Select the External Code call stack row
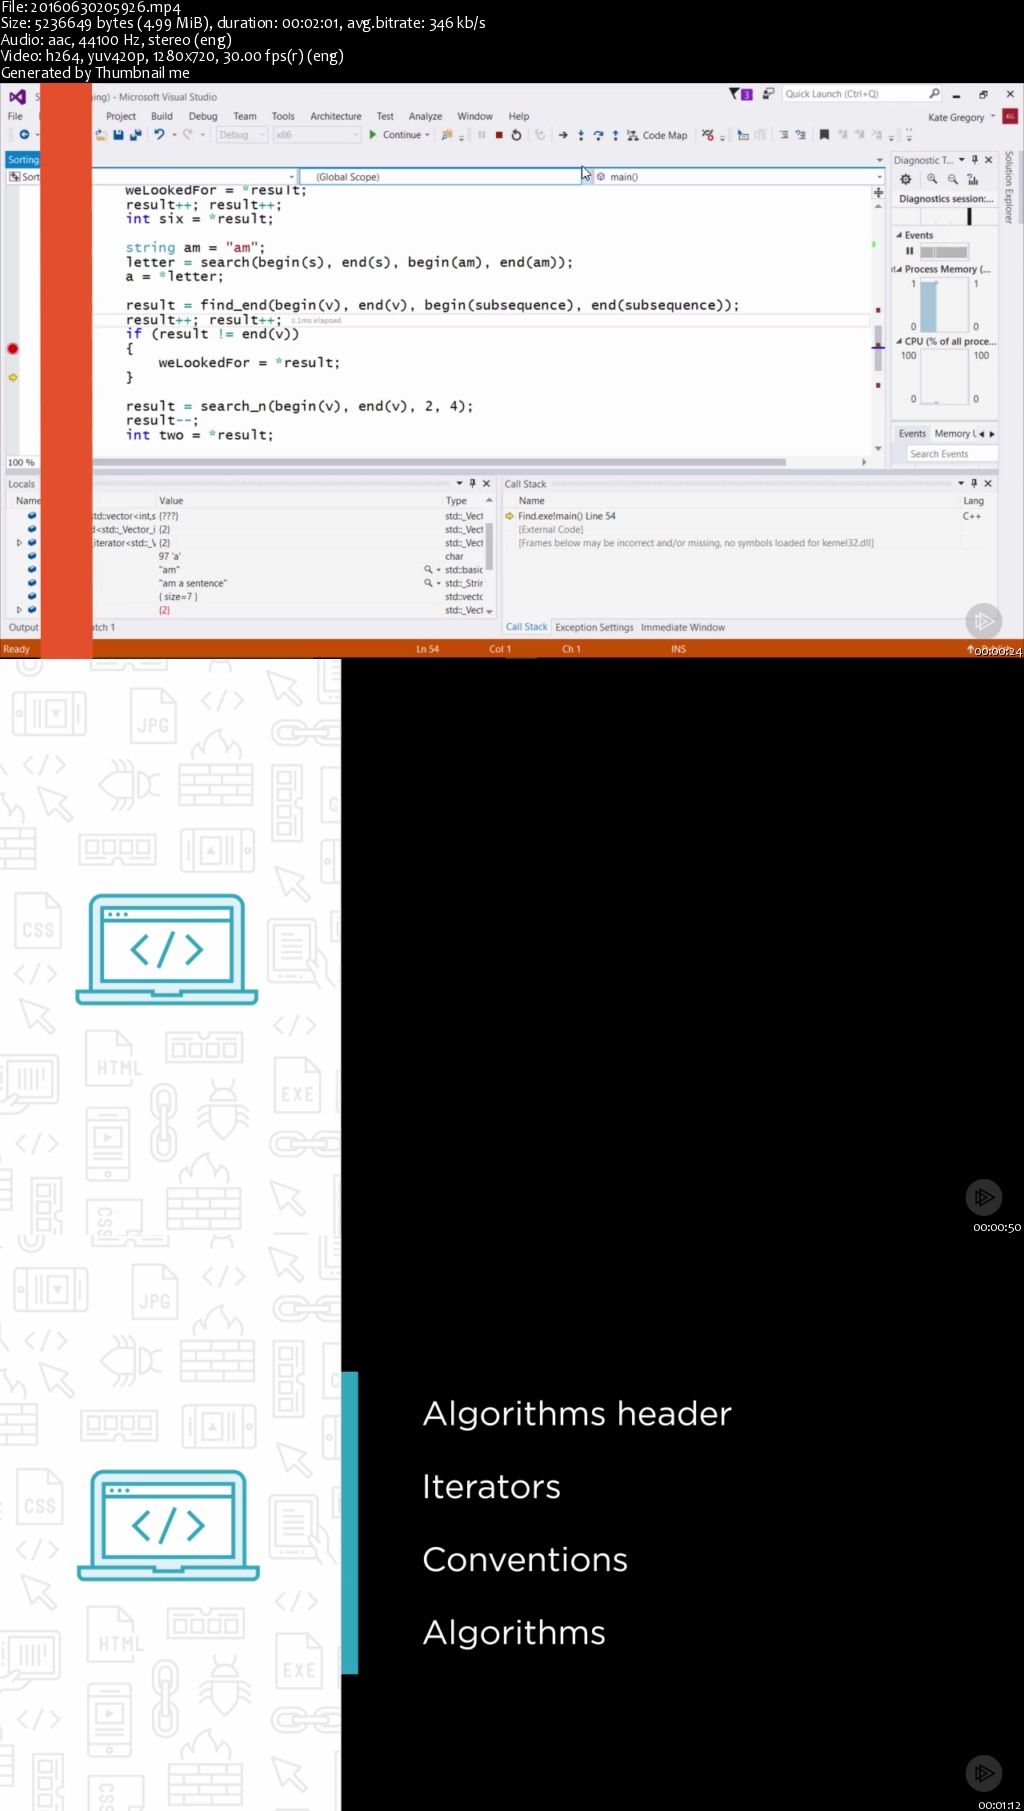 [550, 530]
